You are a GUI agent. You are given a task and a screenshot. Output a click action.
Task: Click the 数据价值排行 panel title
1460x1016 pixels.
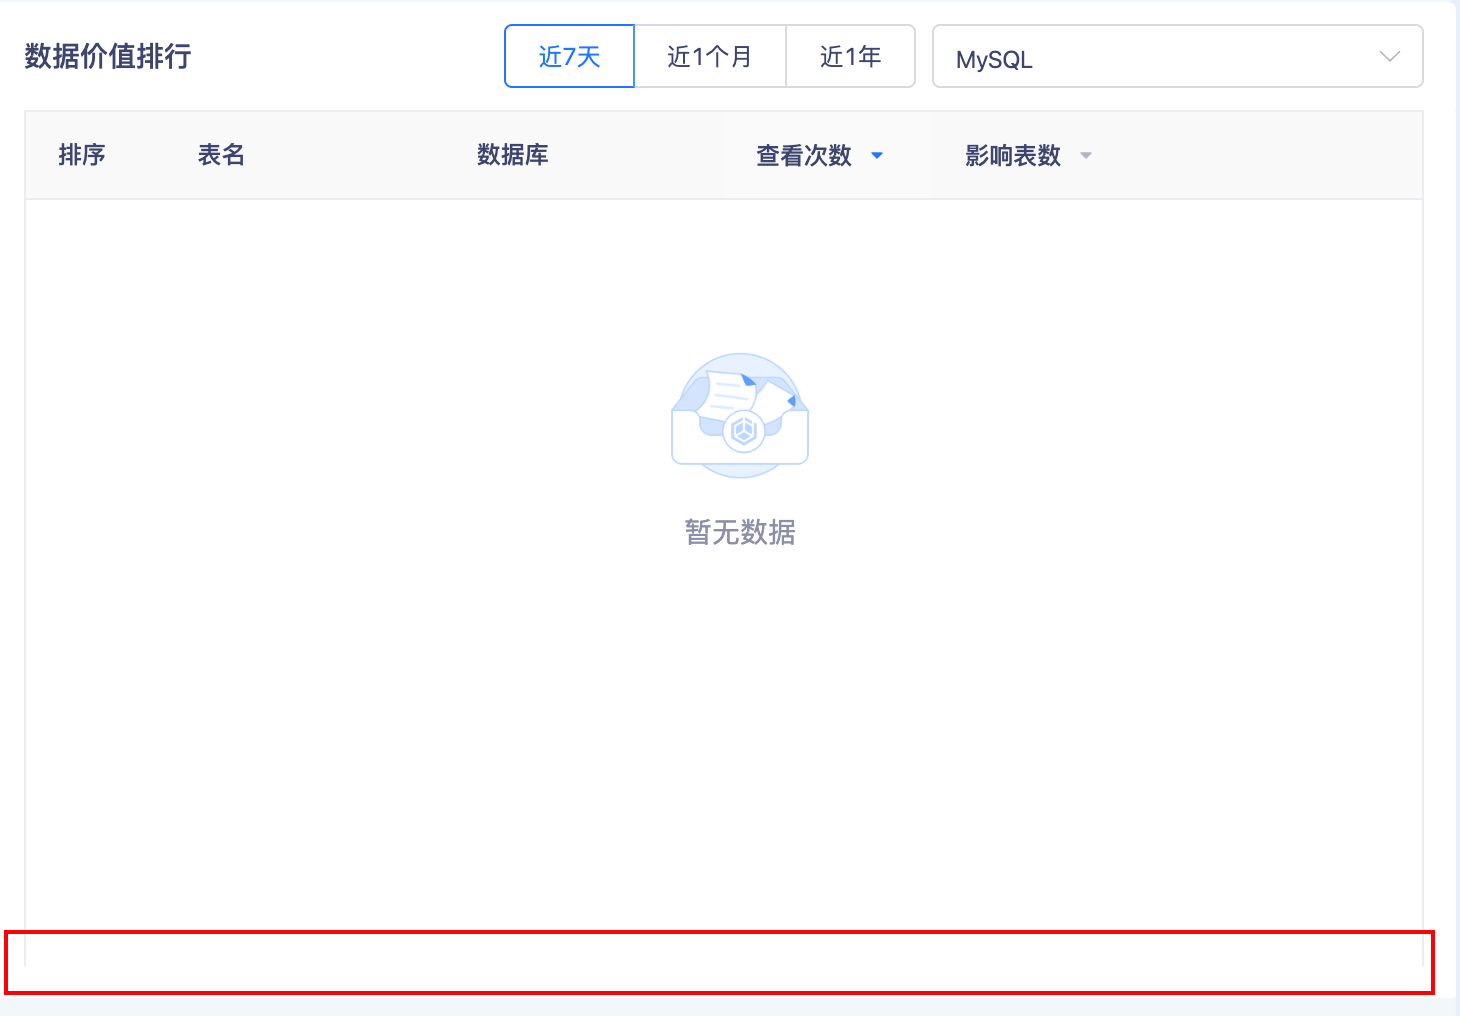click(x=108, y=56)
